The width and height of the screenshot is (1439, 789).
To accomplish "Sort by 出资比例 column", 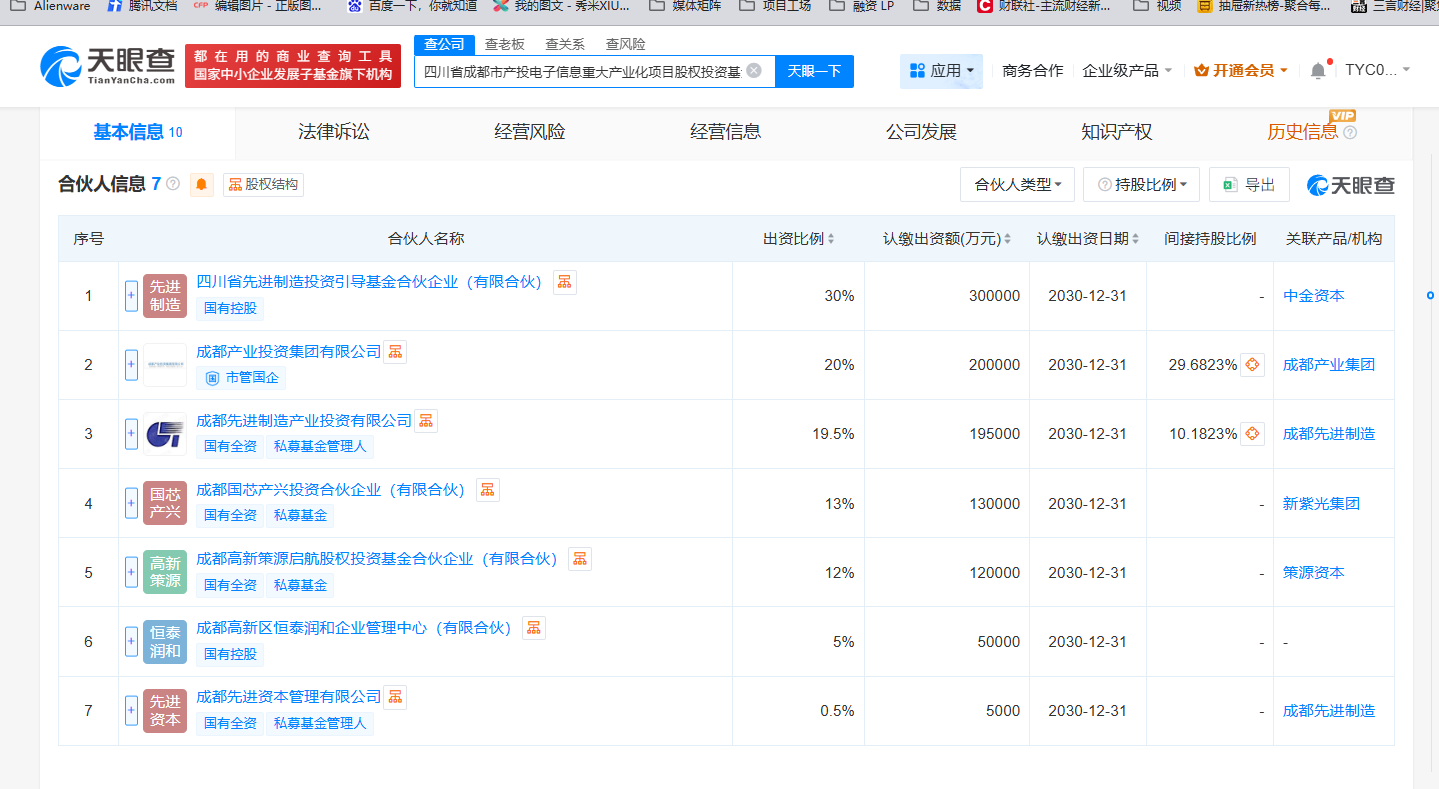I will click(x=798, y=239).
